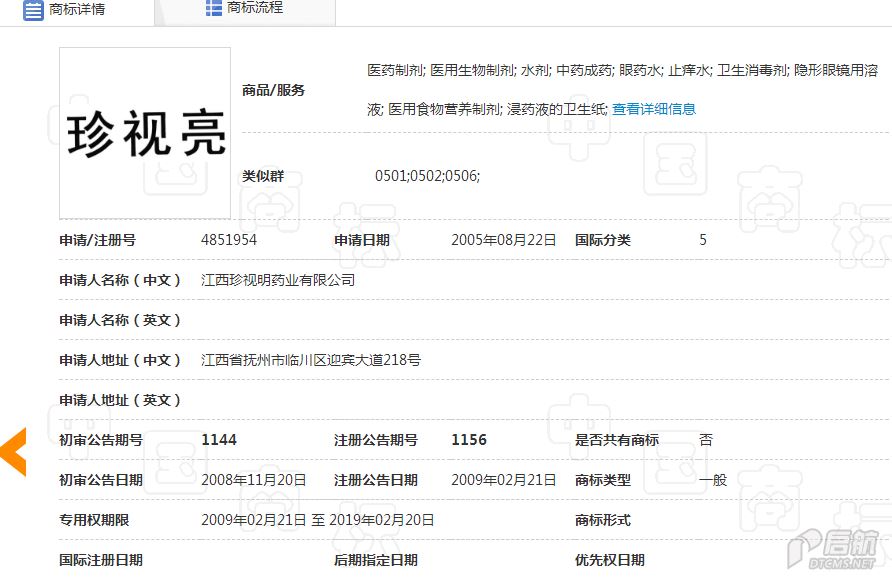Viewport: 892px width, 578px height.
Task: Click the 初审公告期号 label
Action: coord(101,440)
